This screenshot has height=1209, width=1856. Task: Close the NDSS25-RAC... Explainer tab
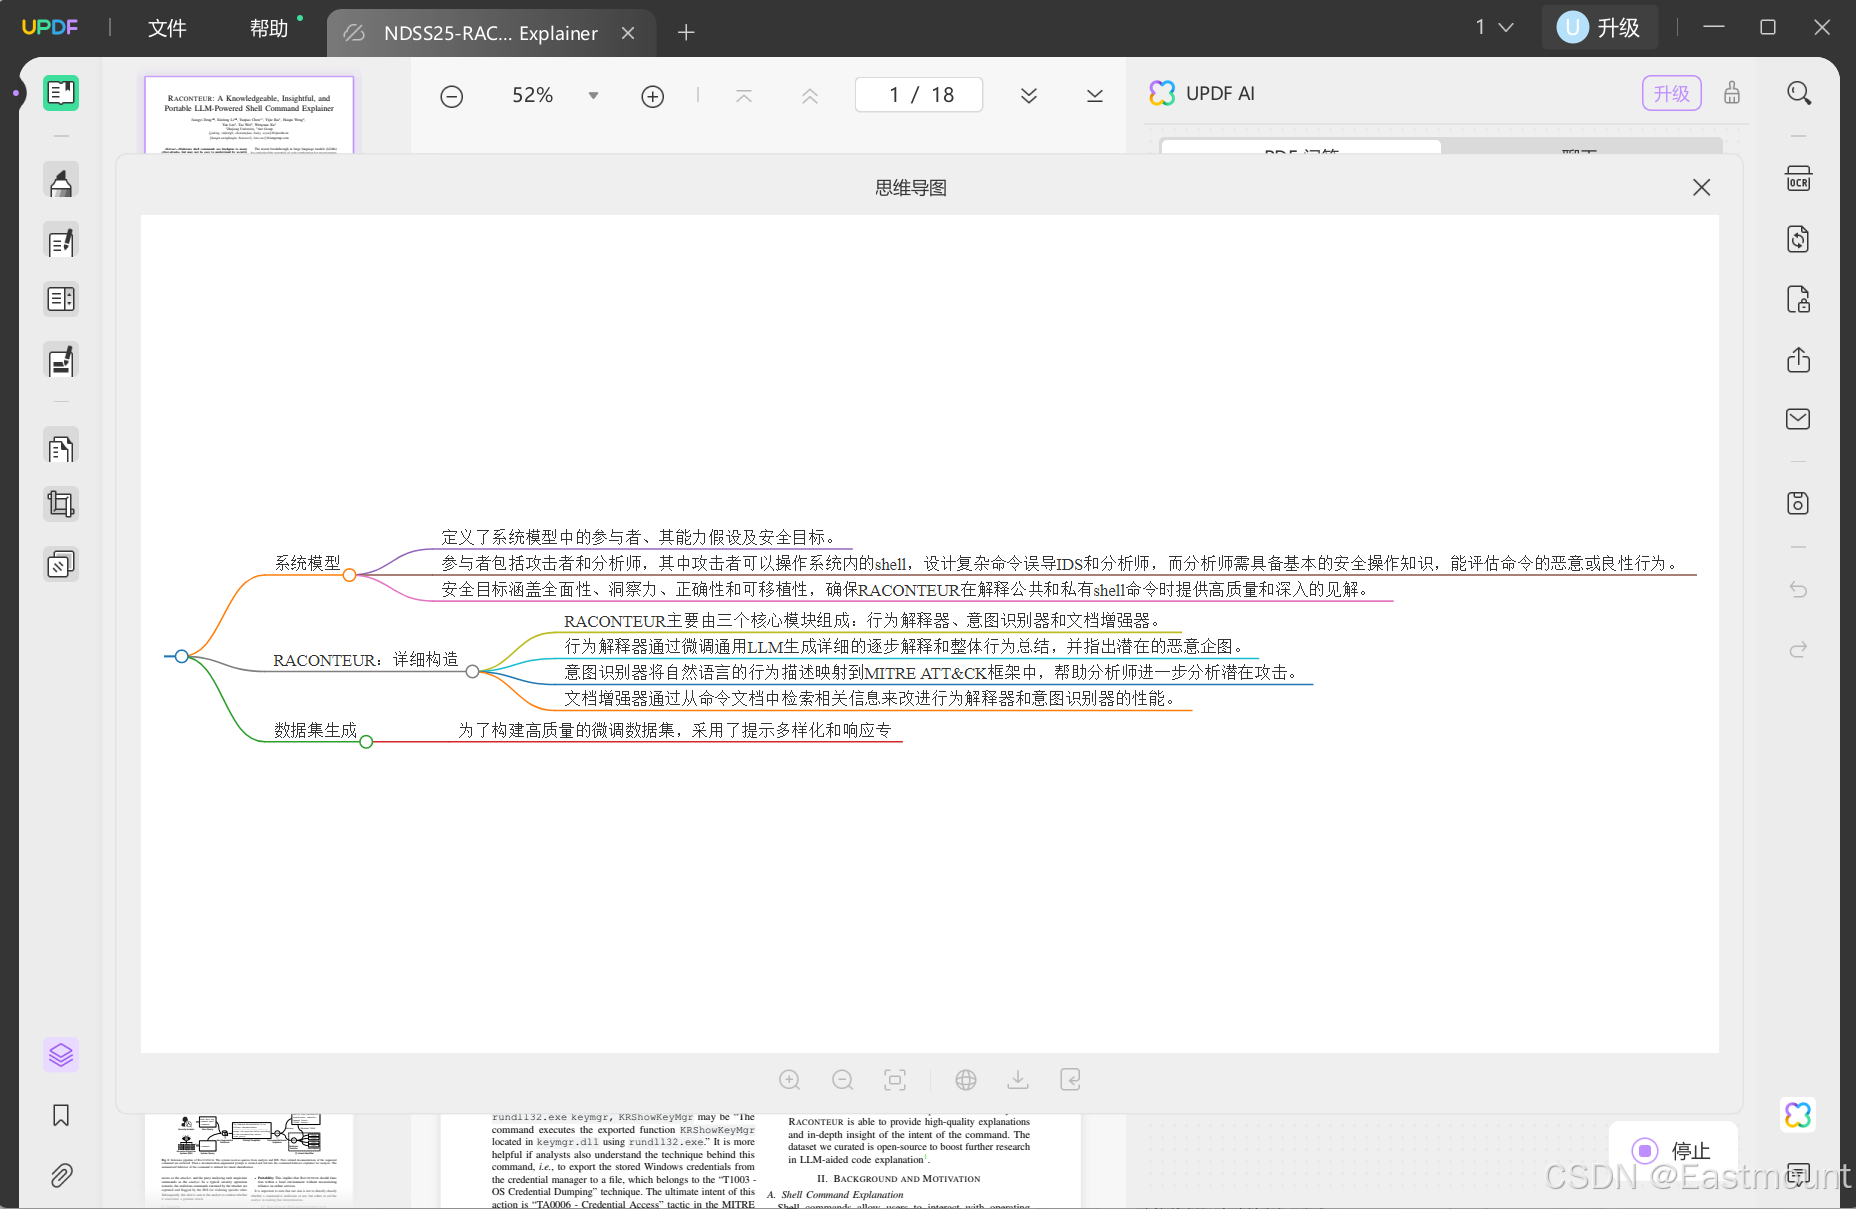click(628, 33)
